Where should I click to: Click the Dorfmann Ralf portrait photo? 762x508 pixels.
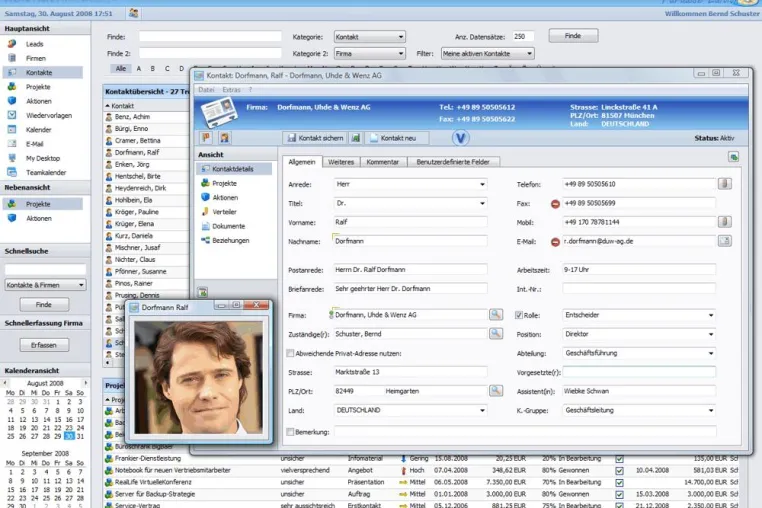click(x=198, y=377)
